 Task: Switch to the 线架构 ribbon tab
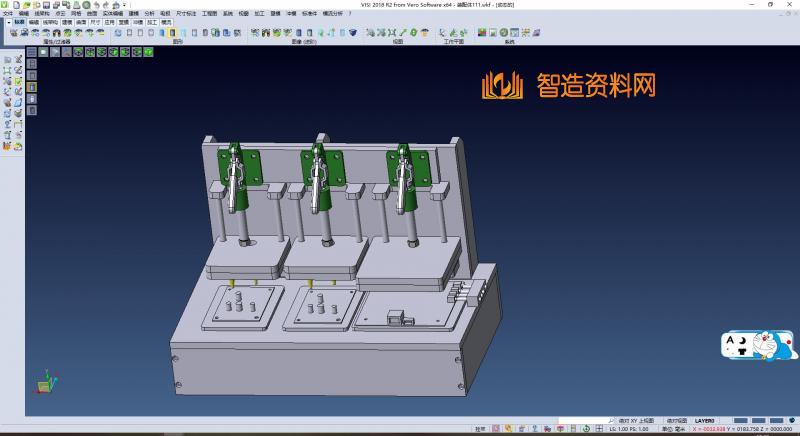[50, 21]
